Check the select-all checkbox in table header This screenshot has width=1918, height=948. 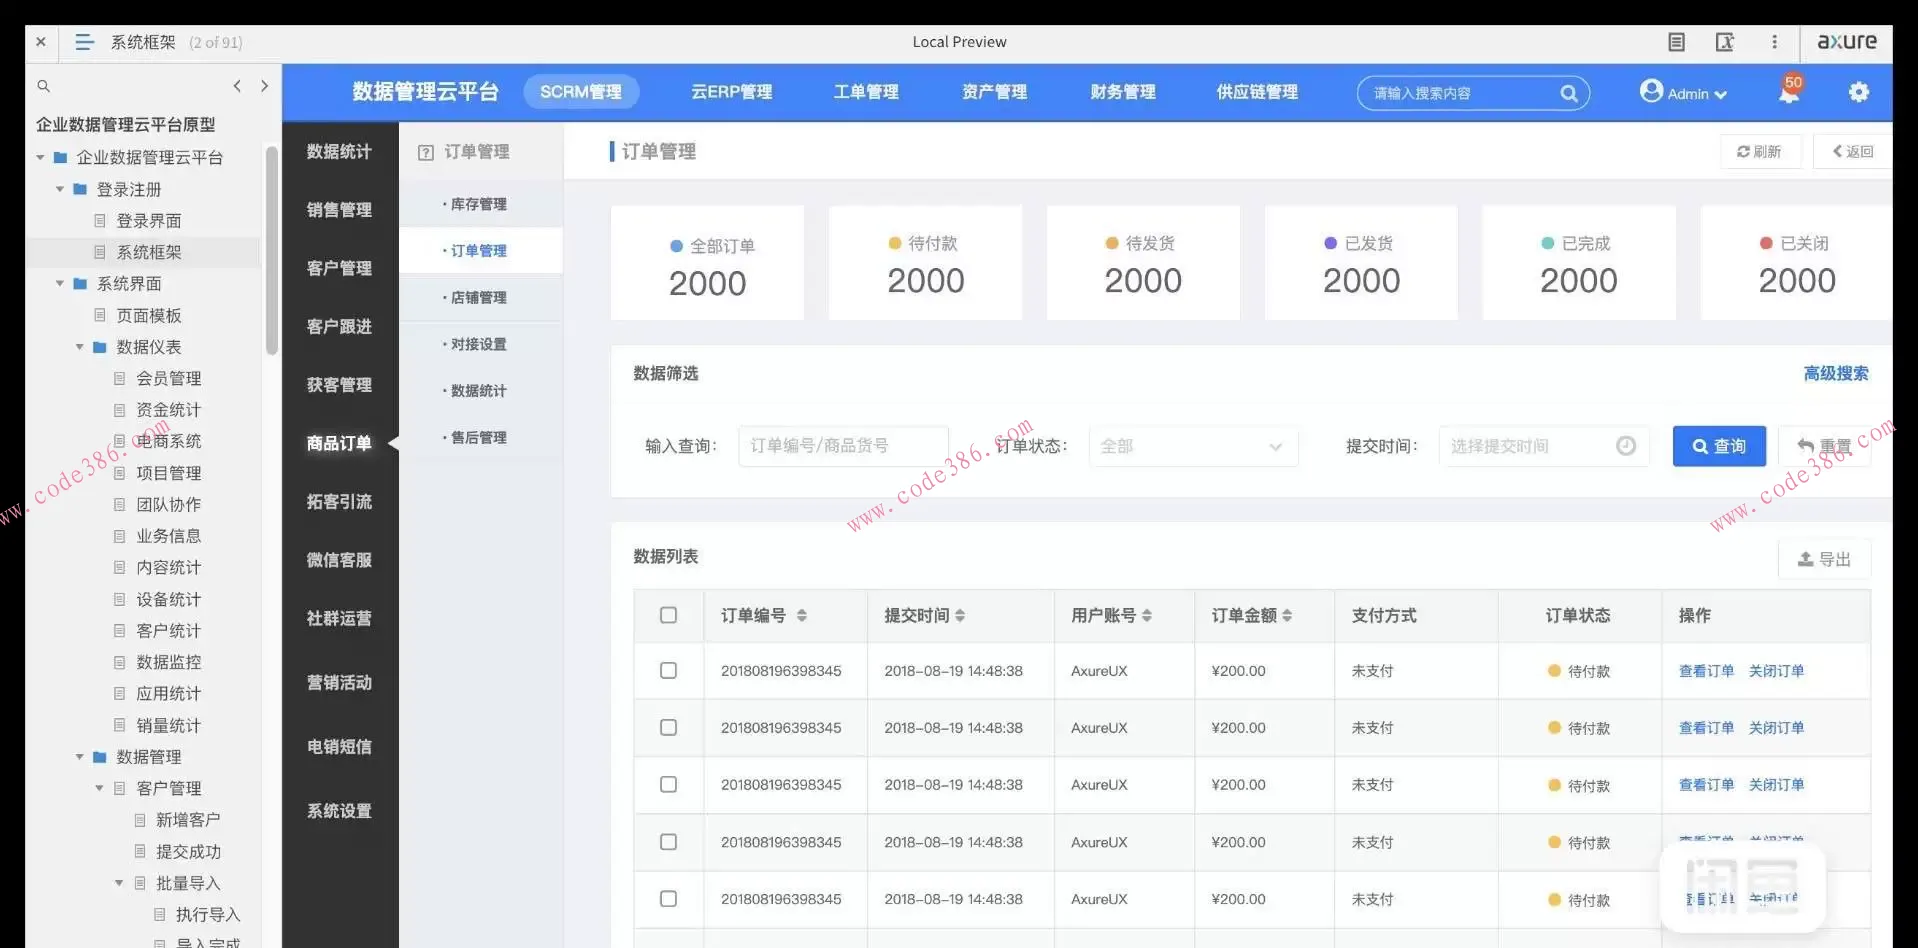point(668,615)
